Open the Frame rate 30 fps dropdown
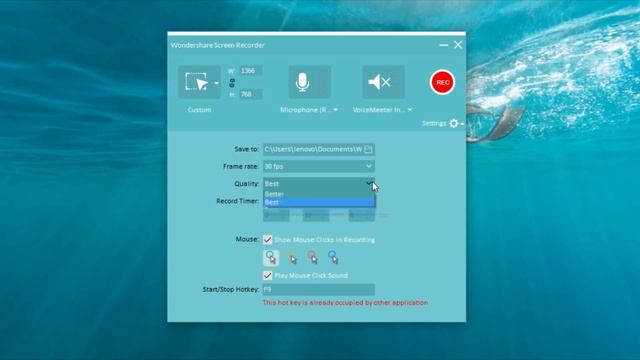640x360 pixels. [x=319, y=167]
